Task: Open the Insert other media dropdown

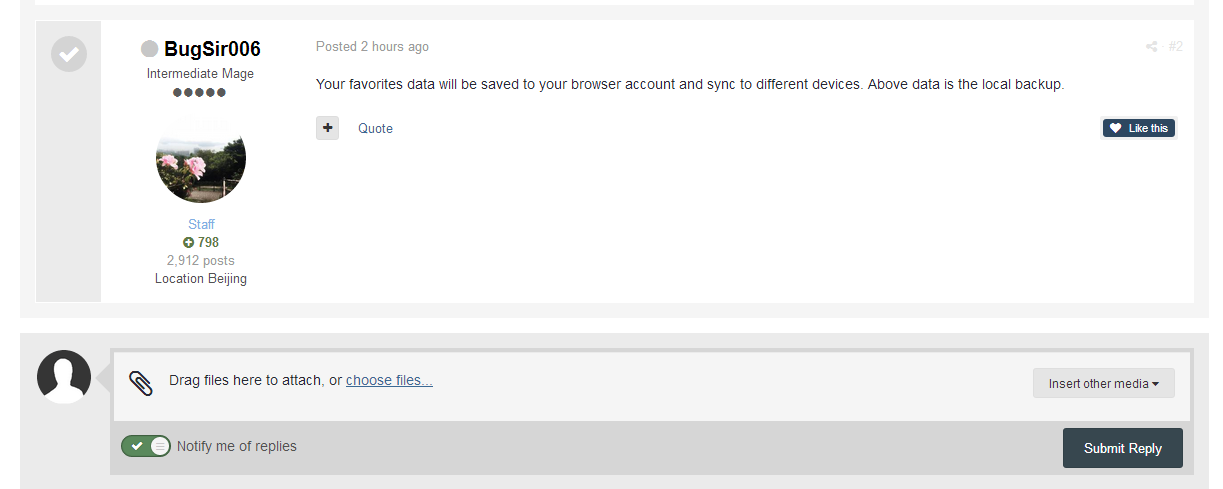Action: coord(1104,383)
